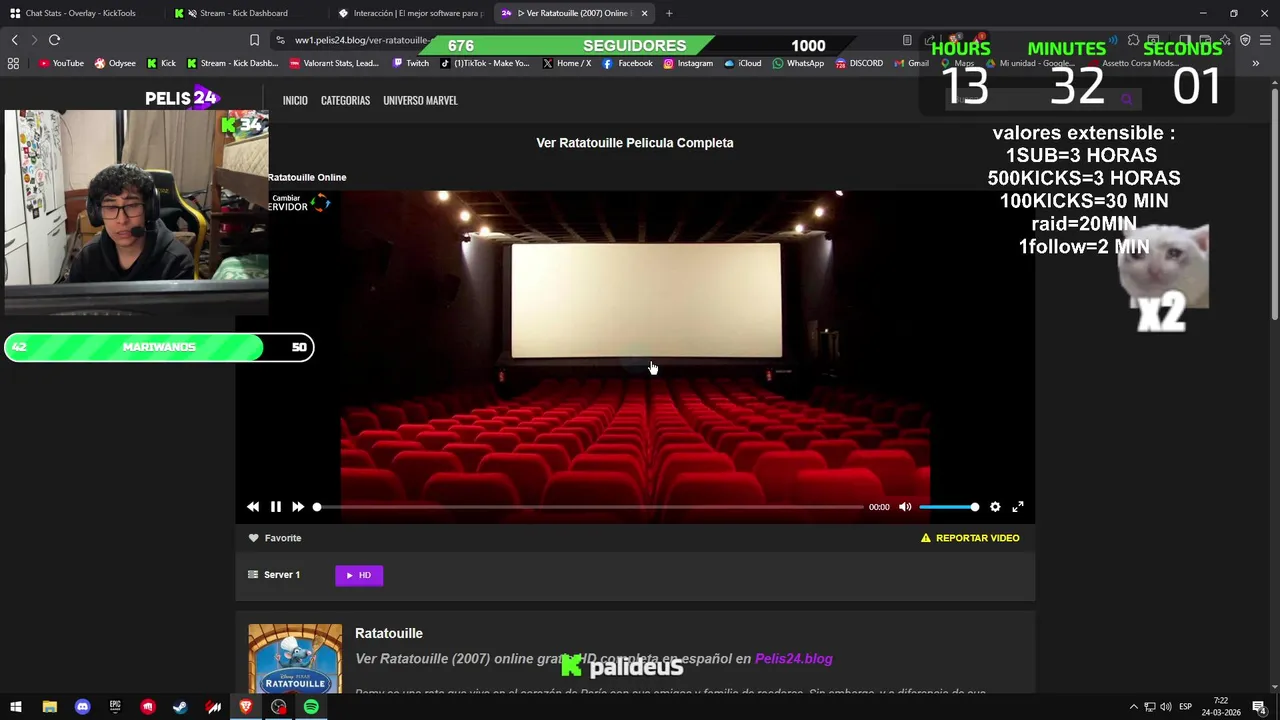Click the address bar URL
The width and height of the screenshot is (1280, 720).
362,40
